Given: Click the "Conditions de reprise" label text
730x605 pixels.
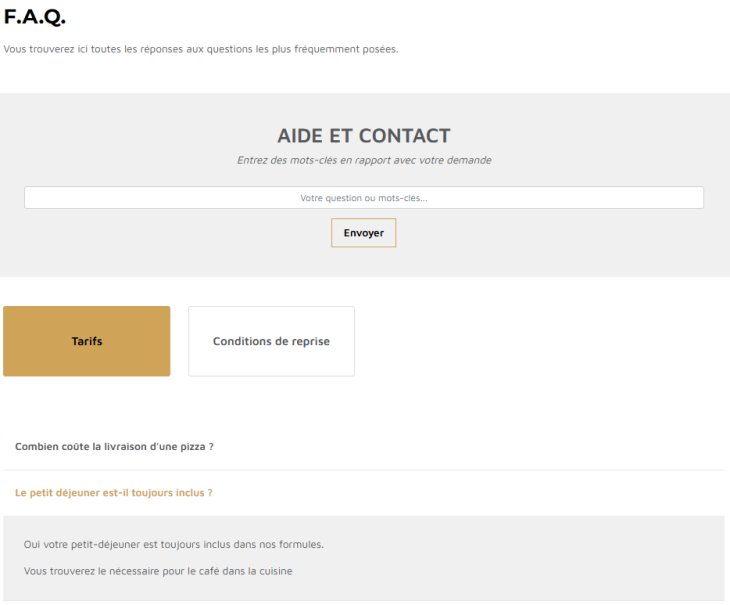Looking at the screenshot, I should [x=271, y=342].
